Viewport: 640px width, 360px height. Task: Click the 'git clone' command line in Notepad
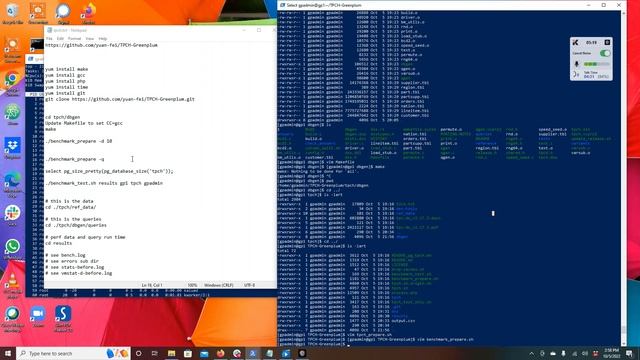click(x=120, y=99)
